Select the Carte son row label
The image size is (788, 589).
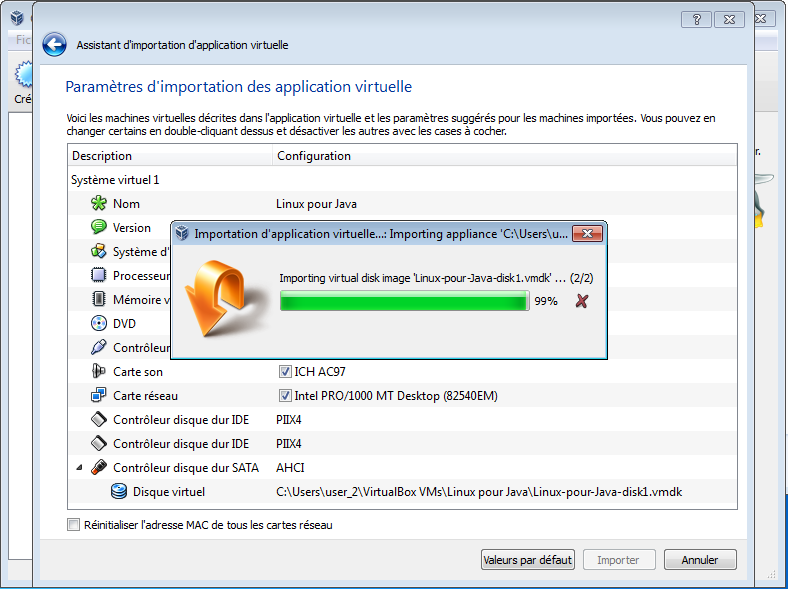[x=138, y=372]
